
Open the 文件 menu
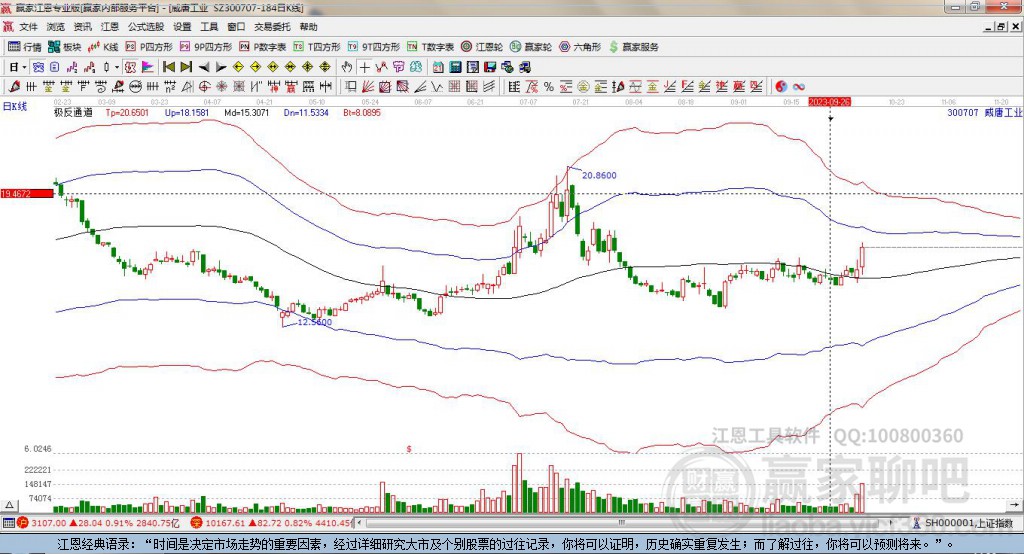coord(28,27)
